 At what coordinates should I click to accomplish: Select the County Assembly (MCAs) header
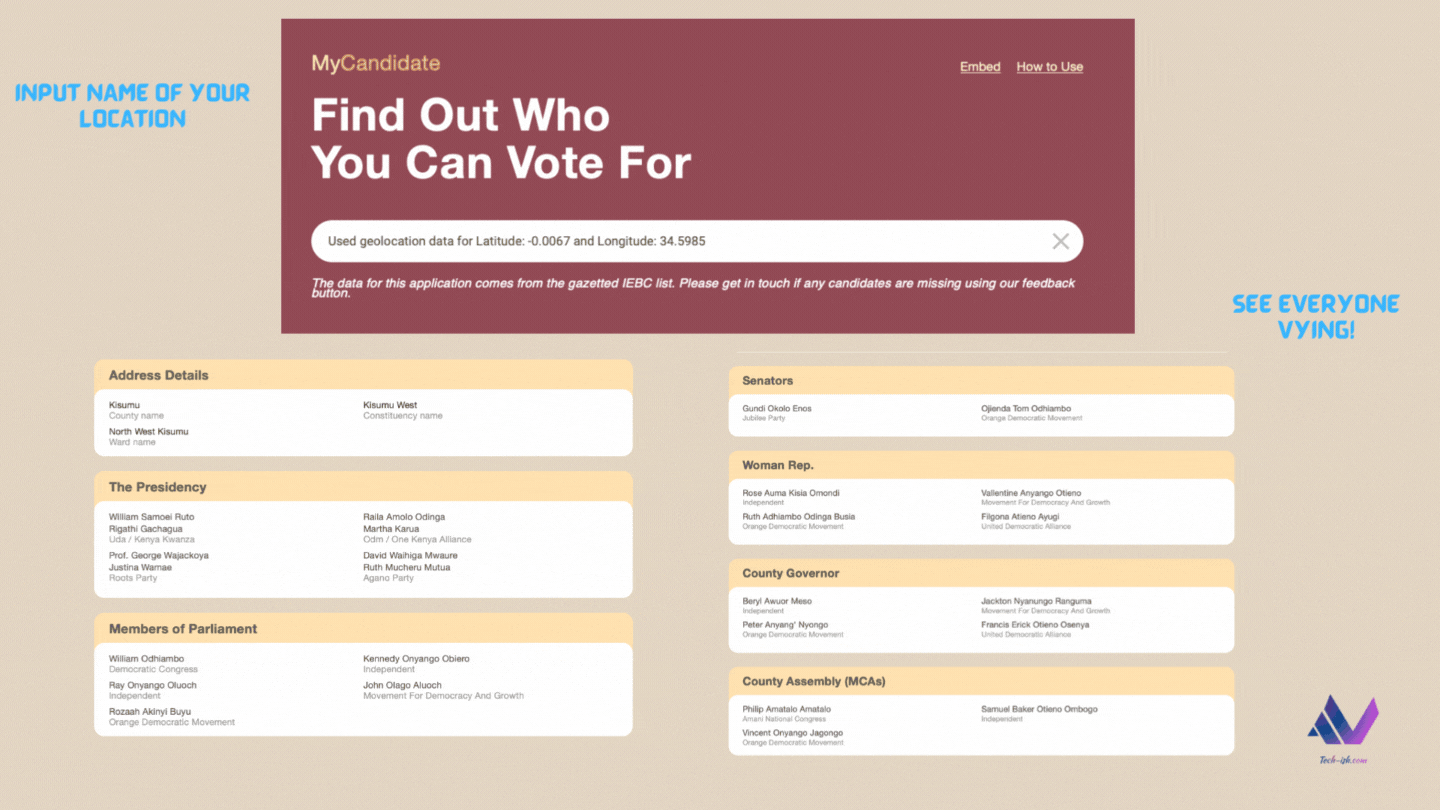(981, 681)
